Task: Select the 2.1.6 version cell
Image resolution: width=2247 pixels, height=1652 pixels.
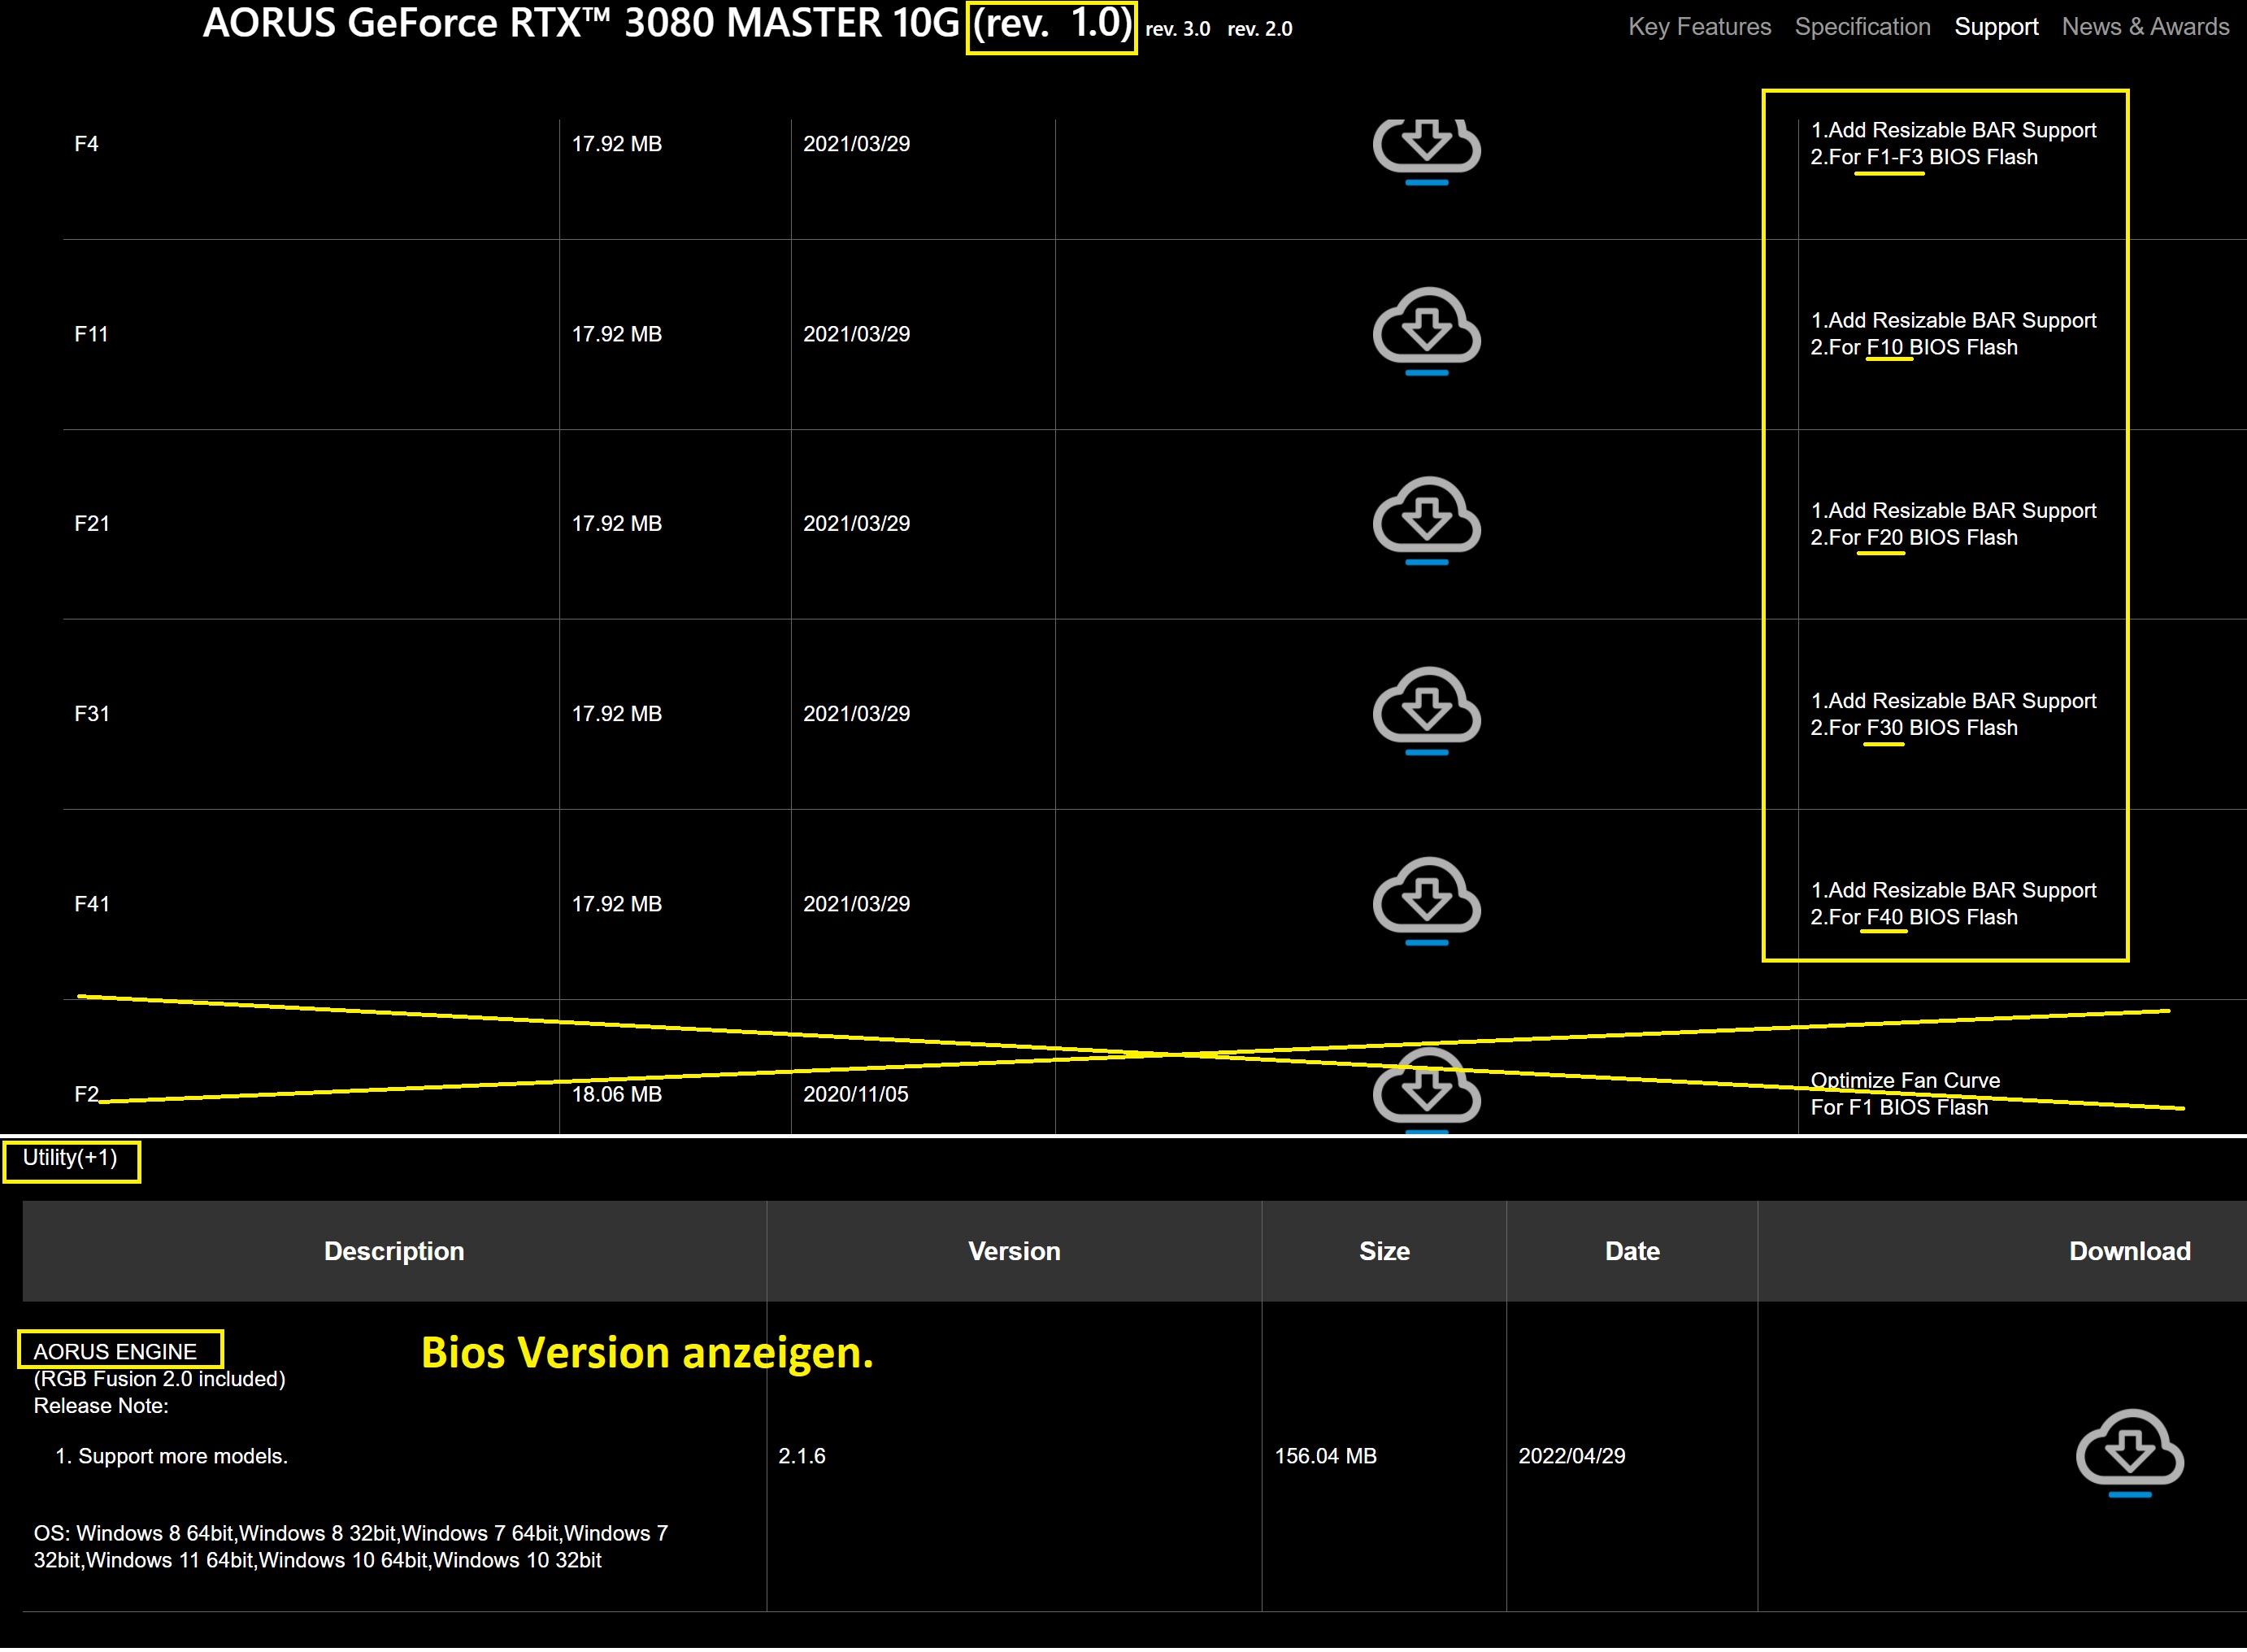Action: tap(801, 1456)
